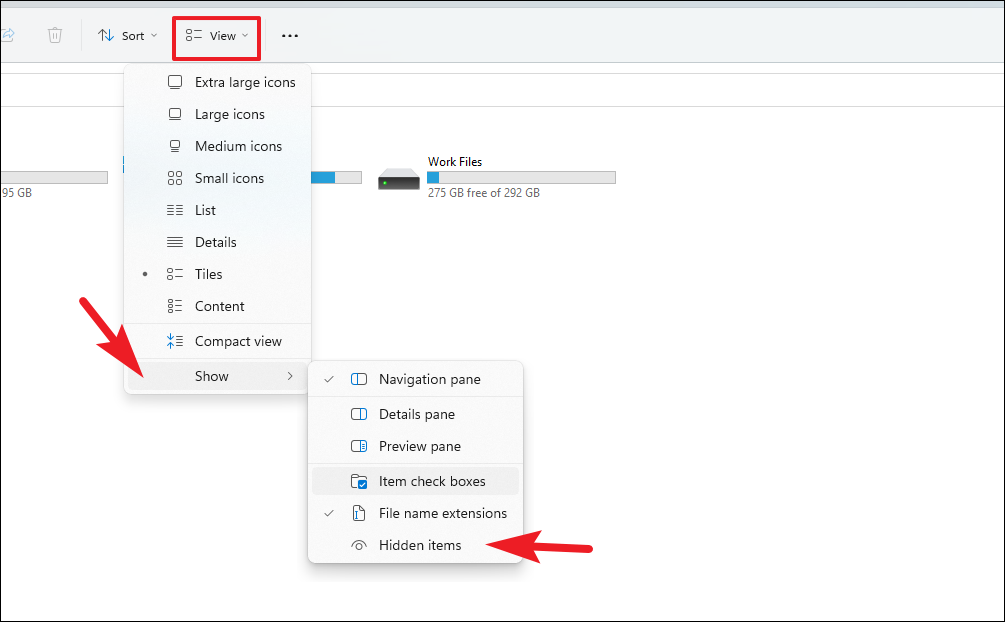
Task: Switch to Large icons view
Action: point(229,114)
